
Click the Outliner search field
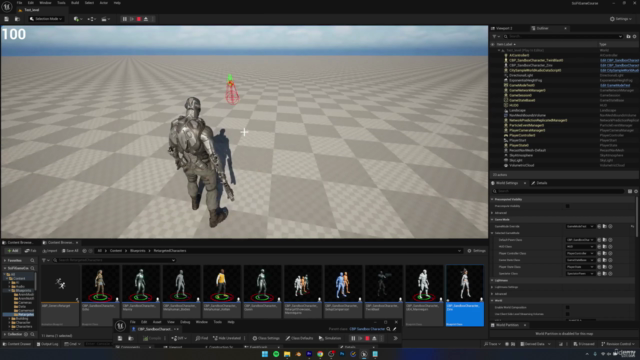(x=563, y=36)
